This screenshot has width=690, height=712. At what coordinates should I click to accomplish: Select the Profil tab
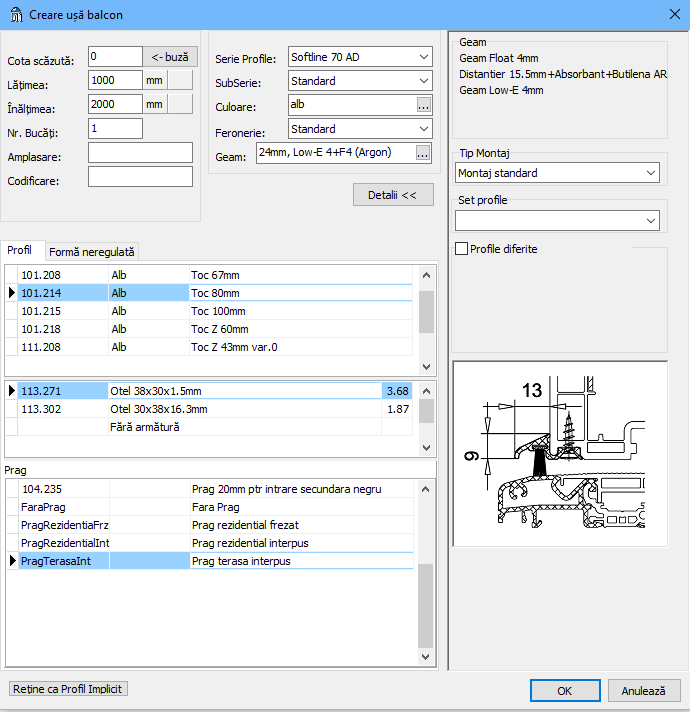[20, 250]
